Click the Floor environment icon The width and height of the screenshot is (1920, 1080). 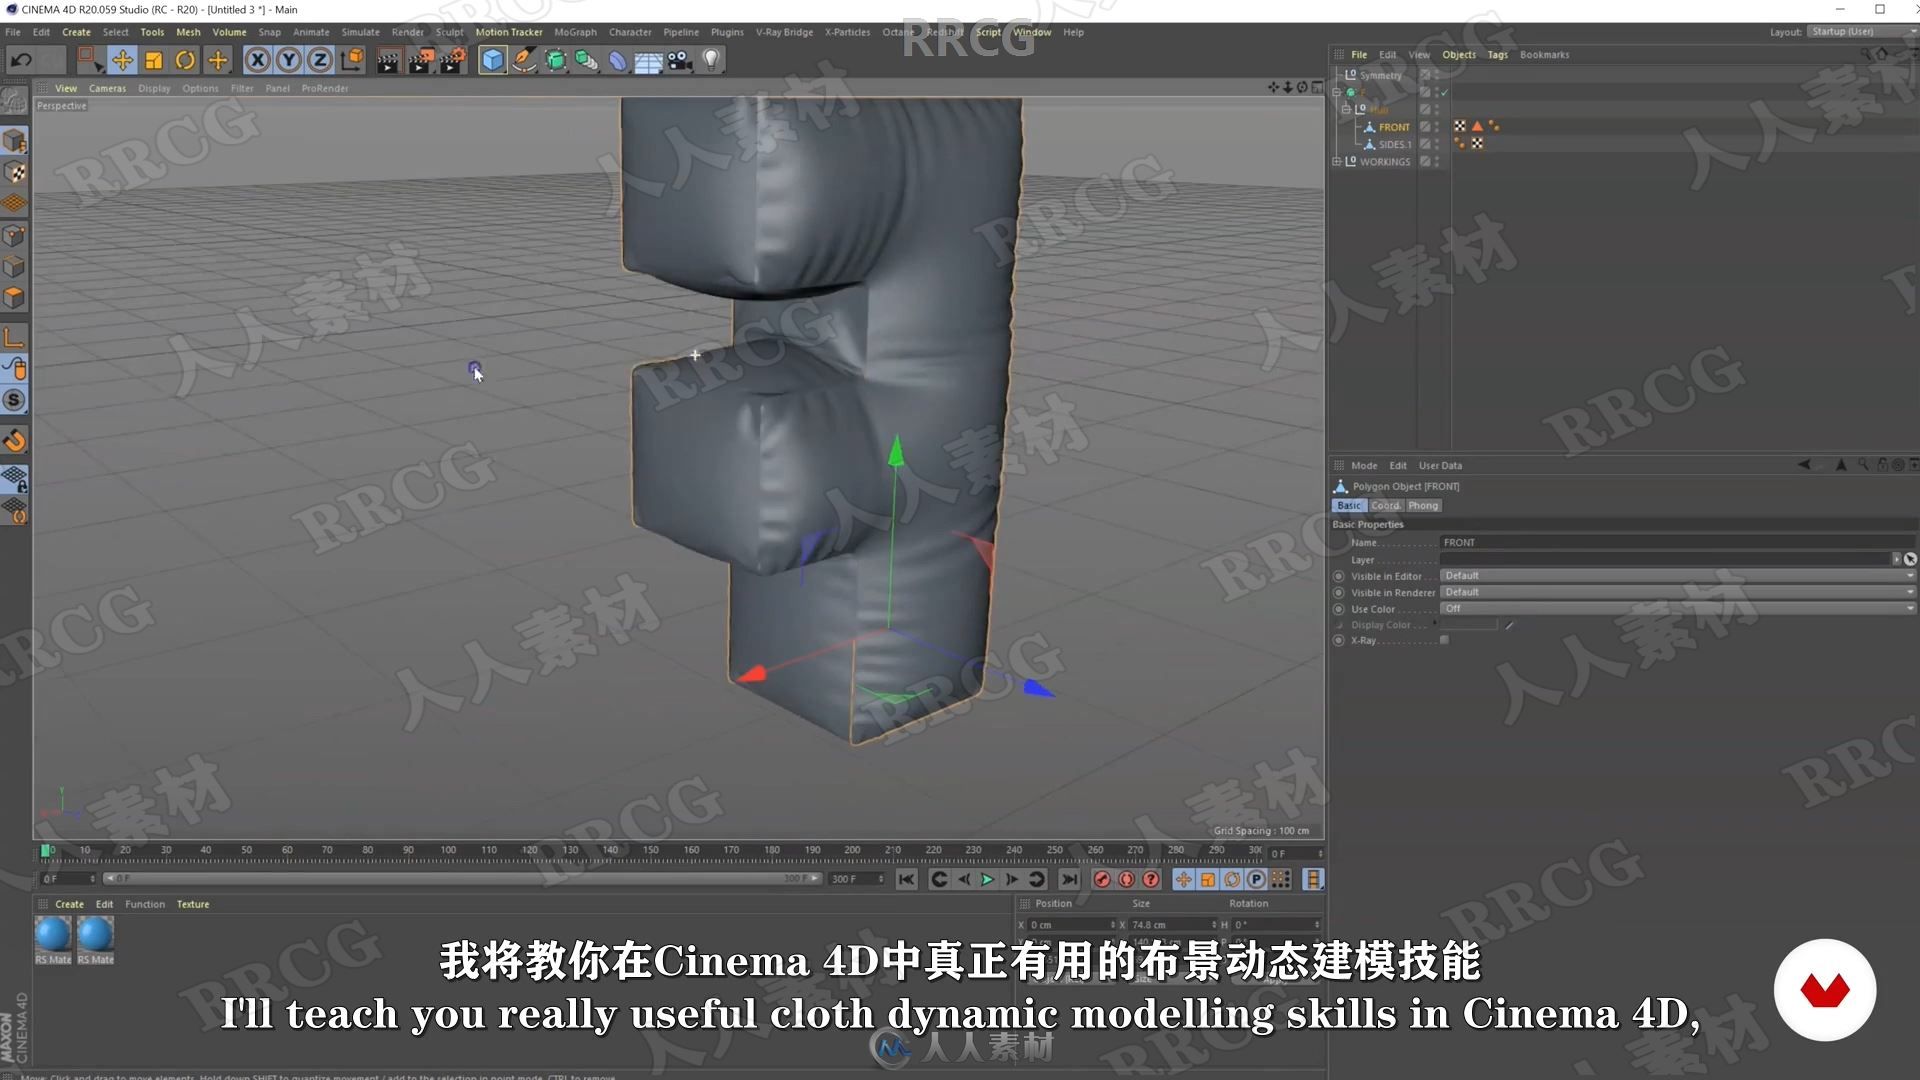click(x=649, y=61)
